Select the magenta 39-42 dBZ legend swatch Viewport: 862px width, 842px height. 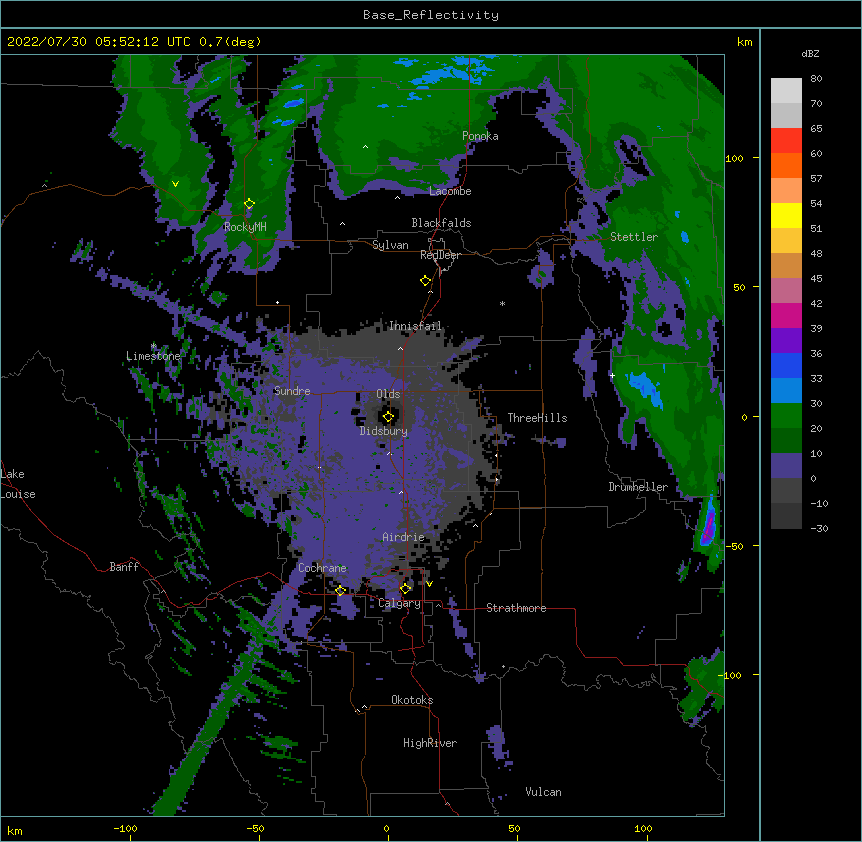[786, 315]
